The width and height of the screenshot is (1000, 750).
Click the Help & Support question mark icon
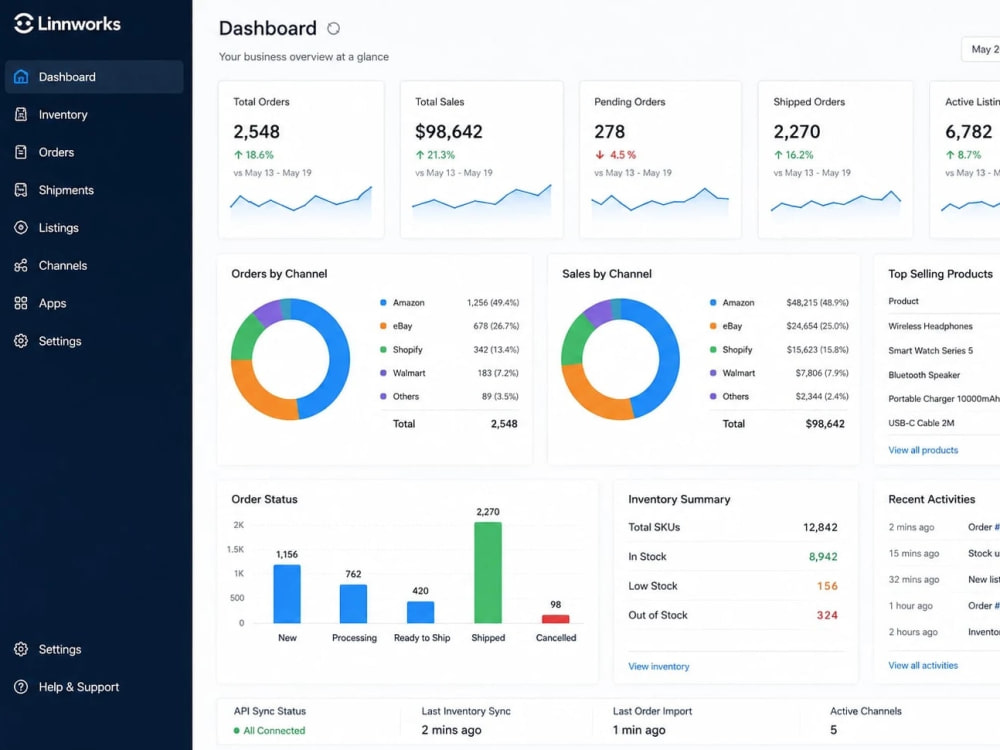click(21, 687)
